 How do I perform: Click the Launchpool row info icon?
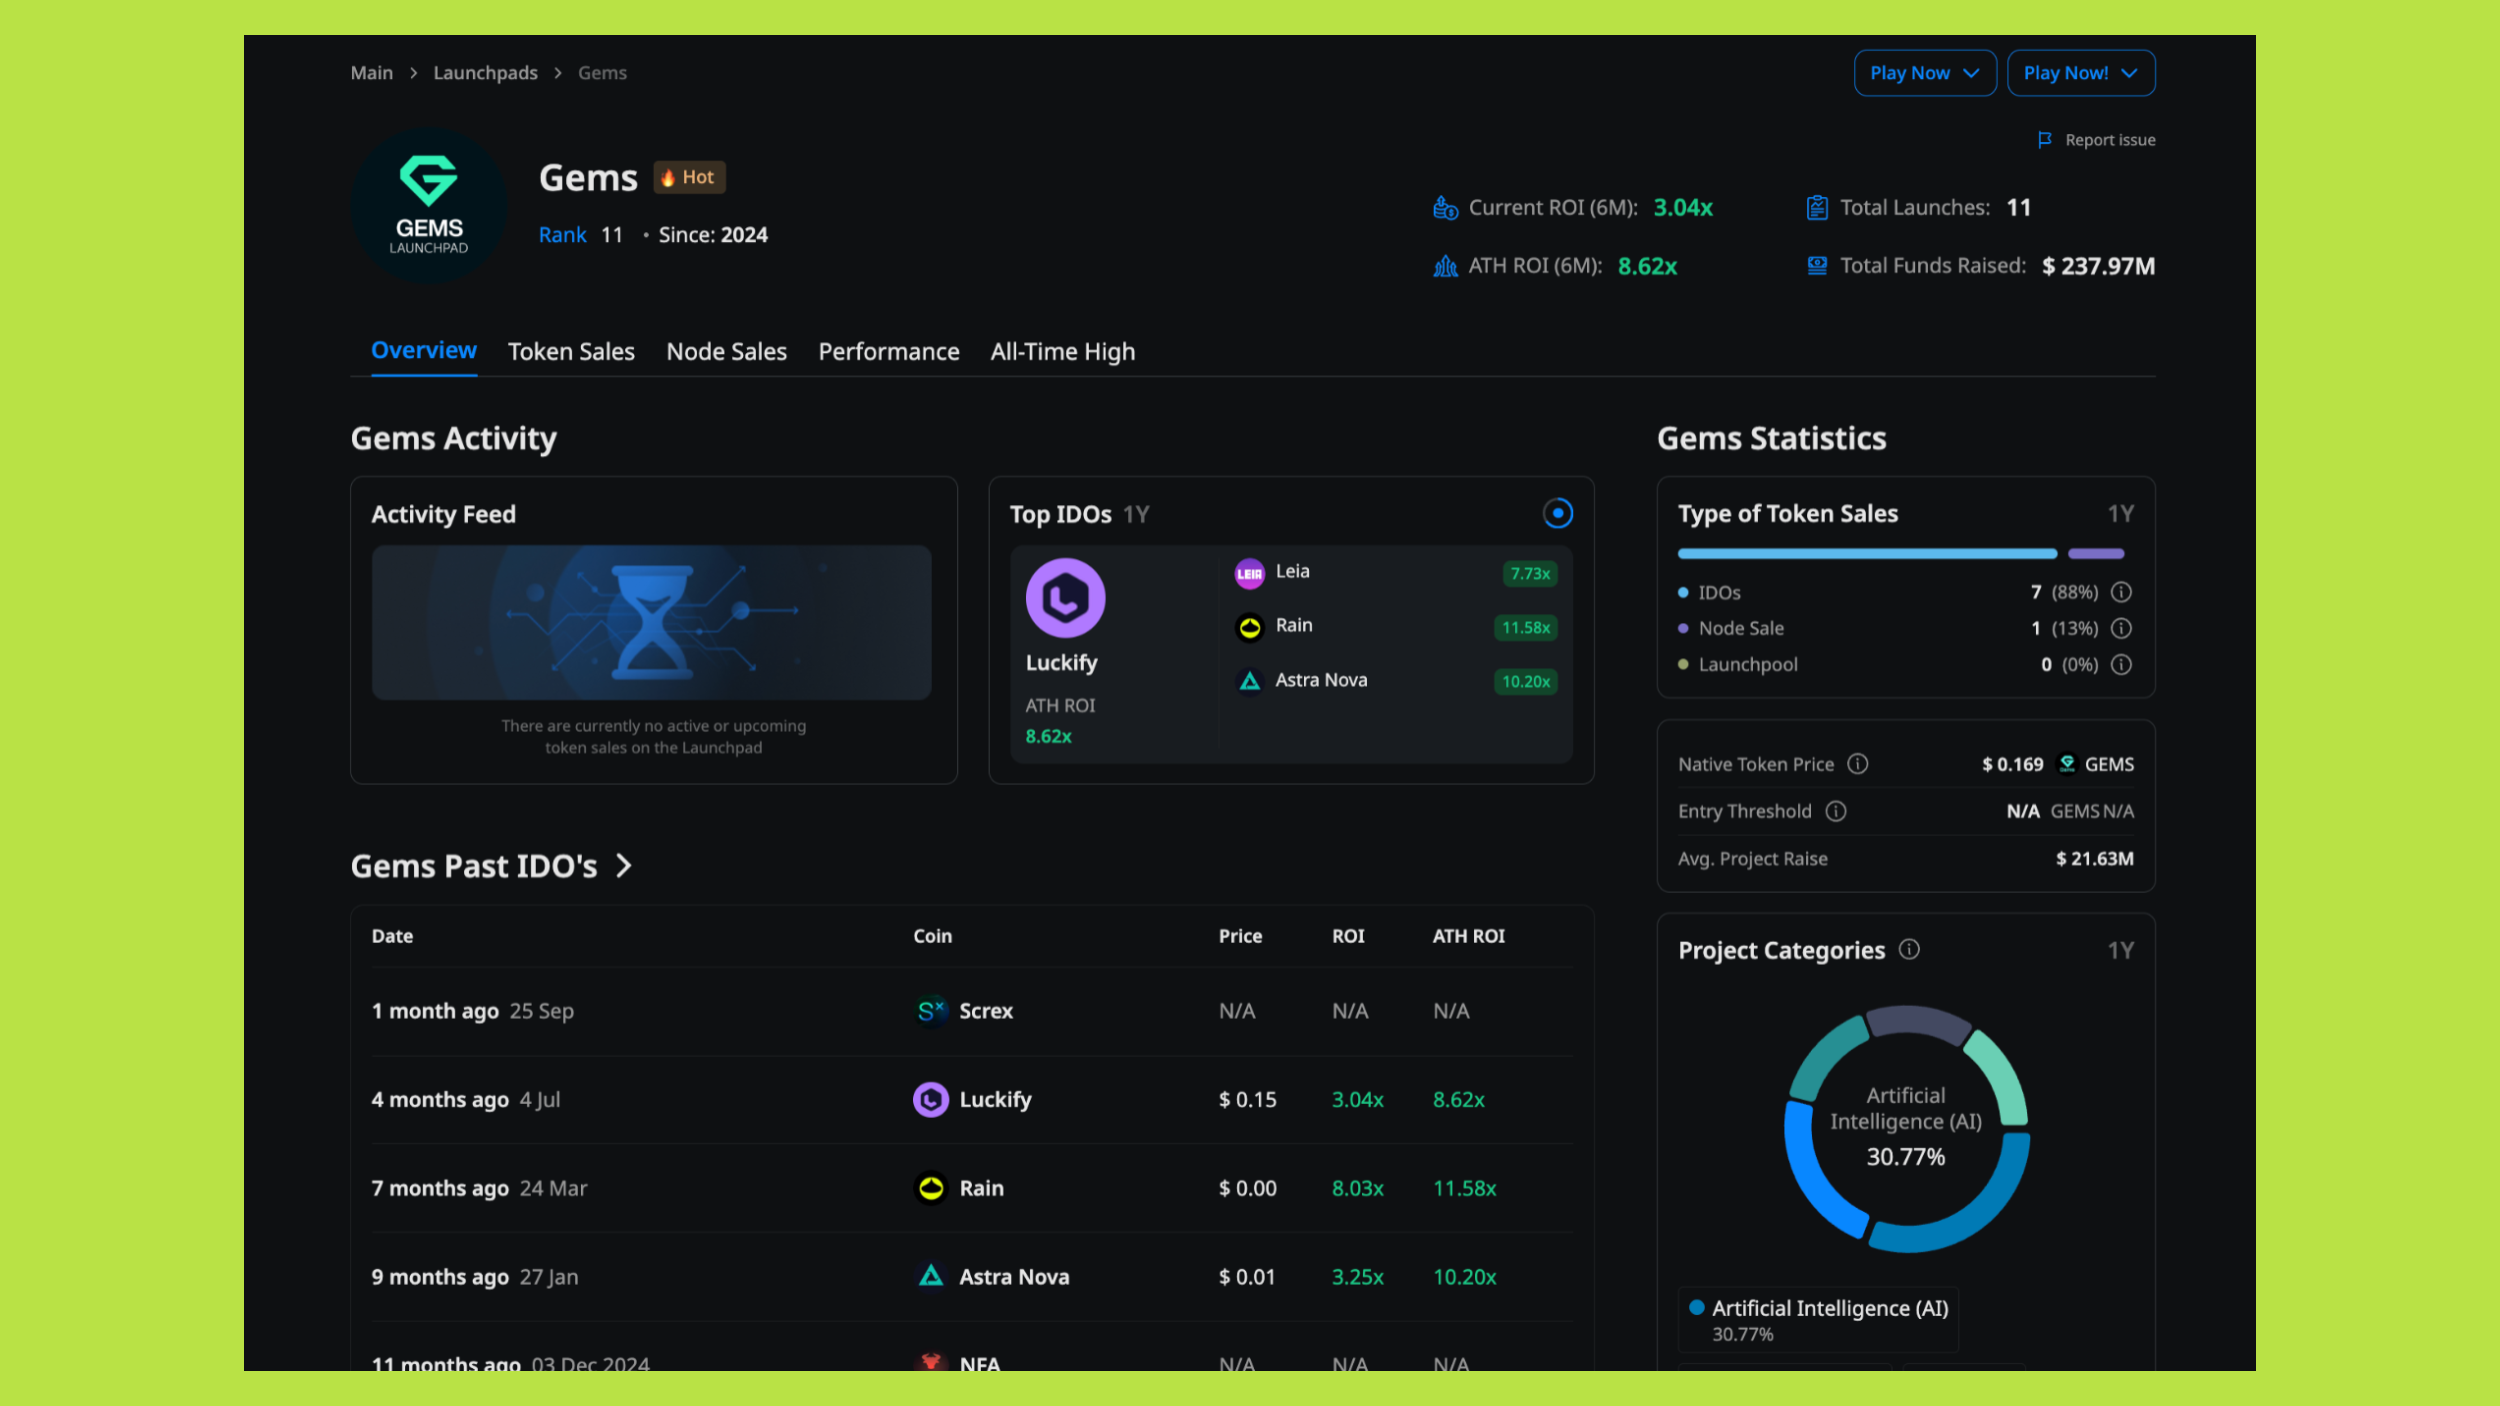click(x=2121, y=664)
